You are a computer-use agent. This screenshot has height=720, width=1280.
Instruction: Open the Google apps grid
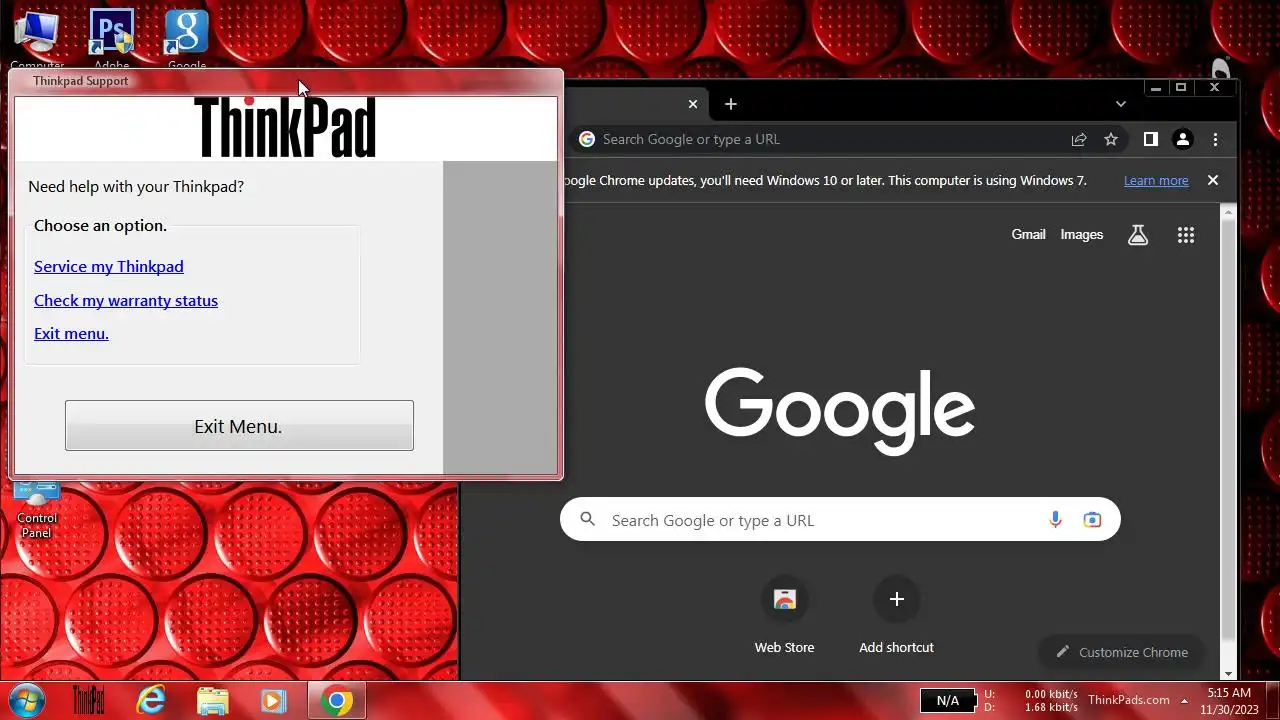click(x=1186, y=235)
